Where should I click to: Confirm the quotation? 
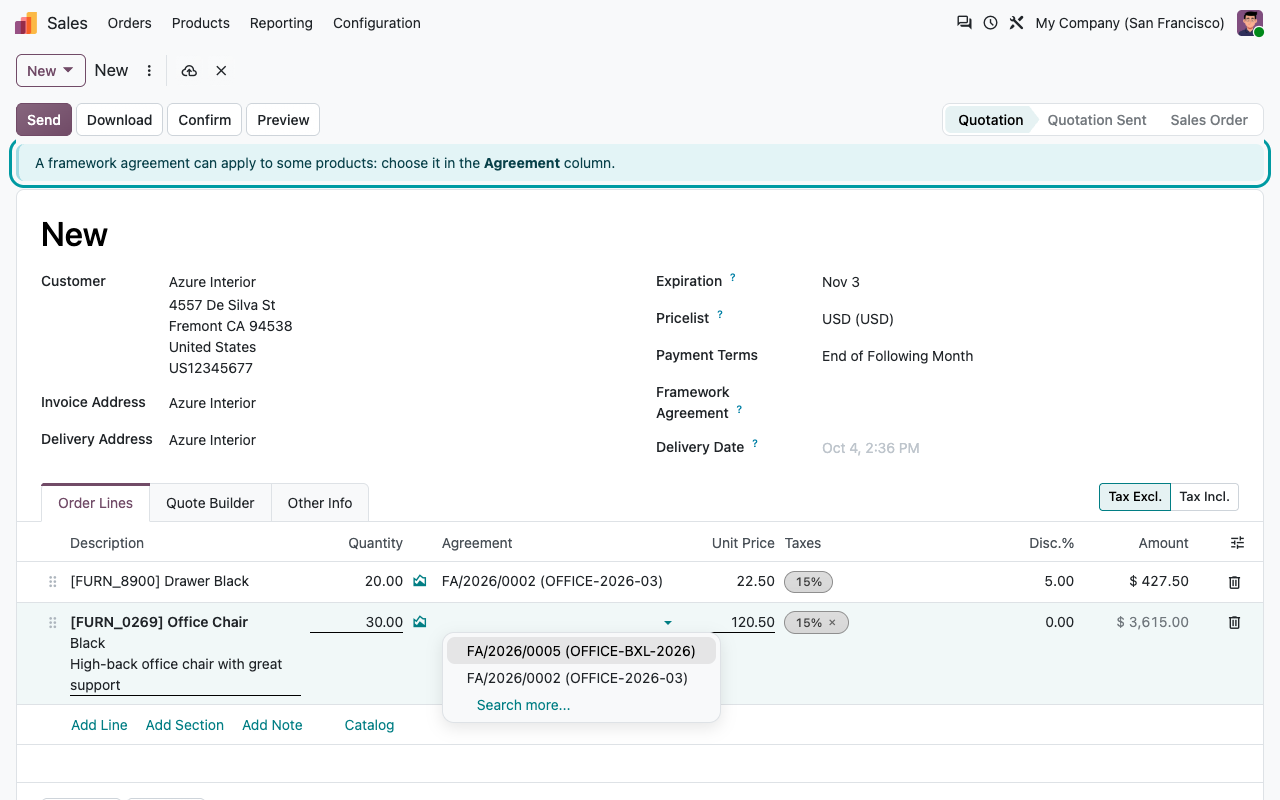[205, 120]
